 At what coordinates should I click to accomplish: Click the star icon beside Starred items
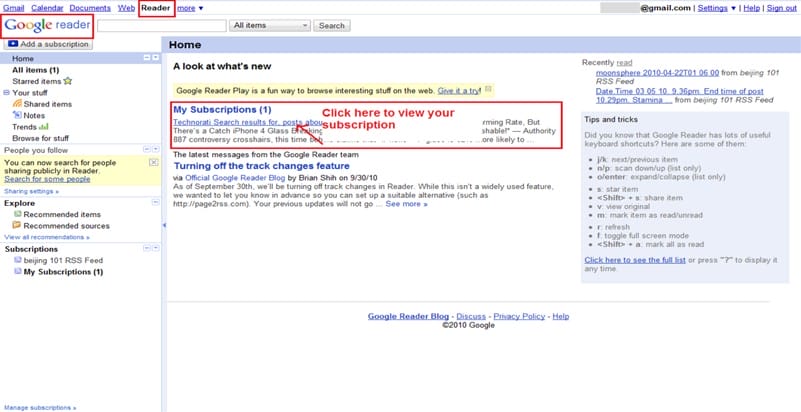67,81
